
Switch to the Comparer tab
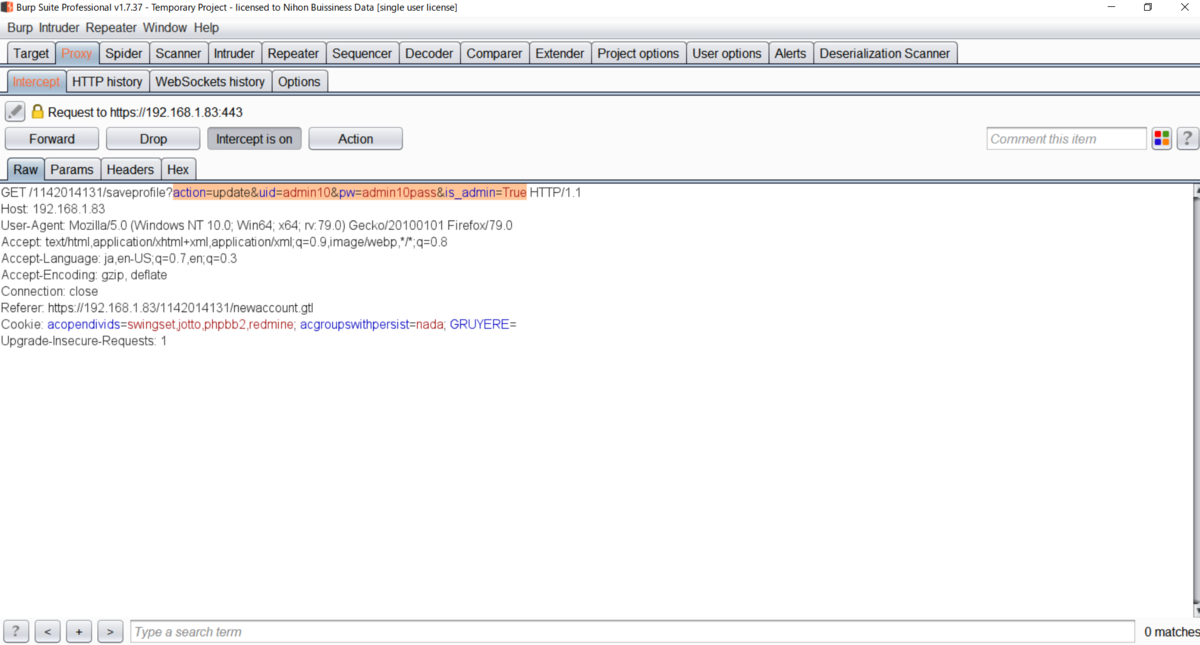tap(494, 53)
